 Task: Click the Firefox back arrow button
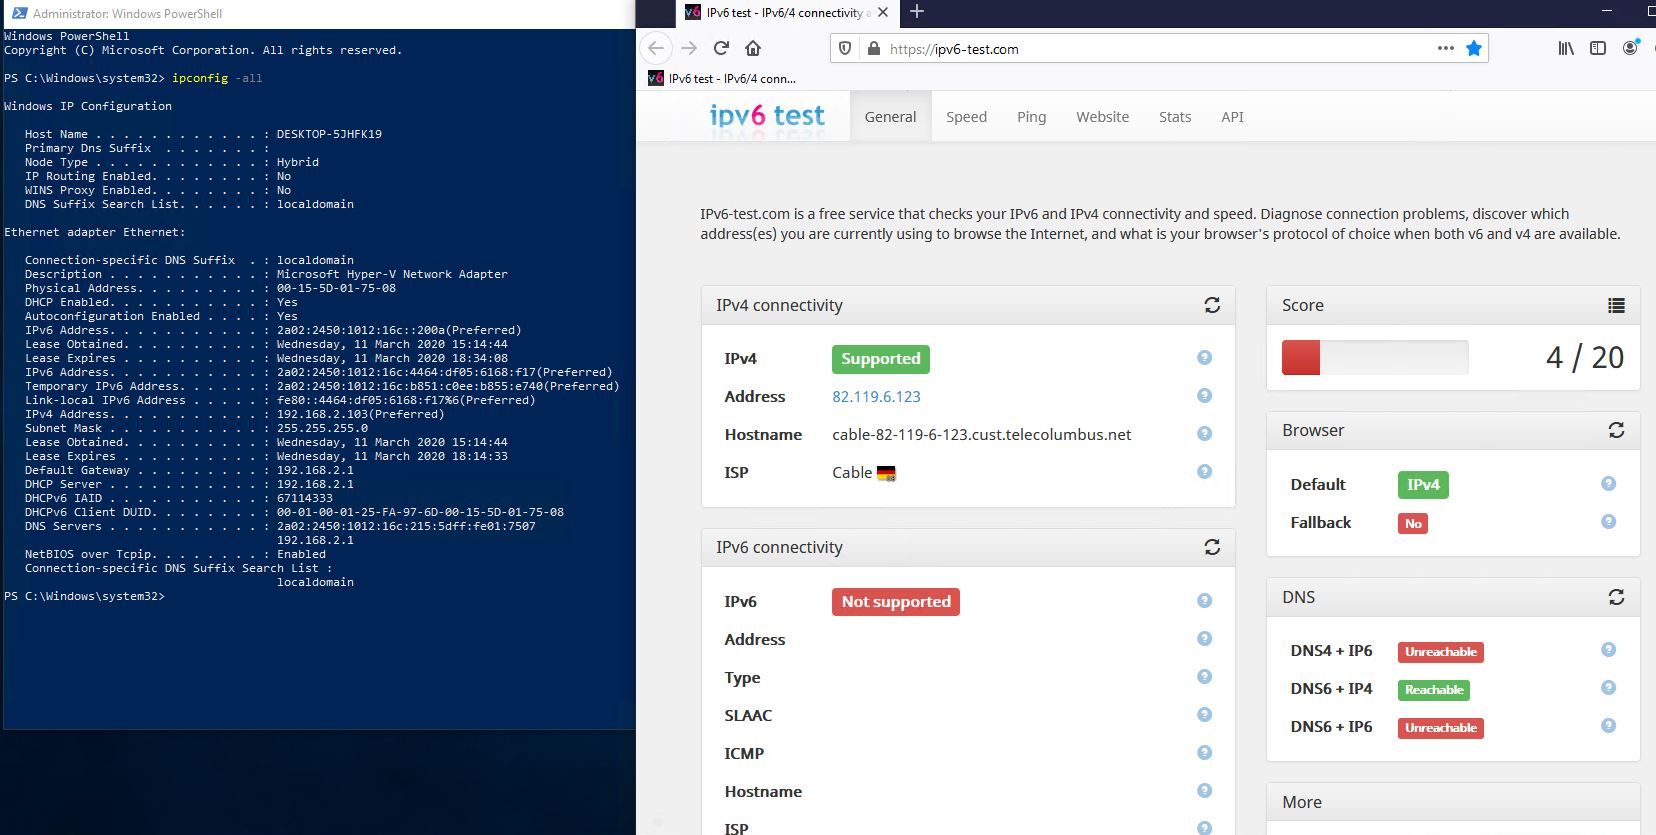[x=656, y=48]
